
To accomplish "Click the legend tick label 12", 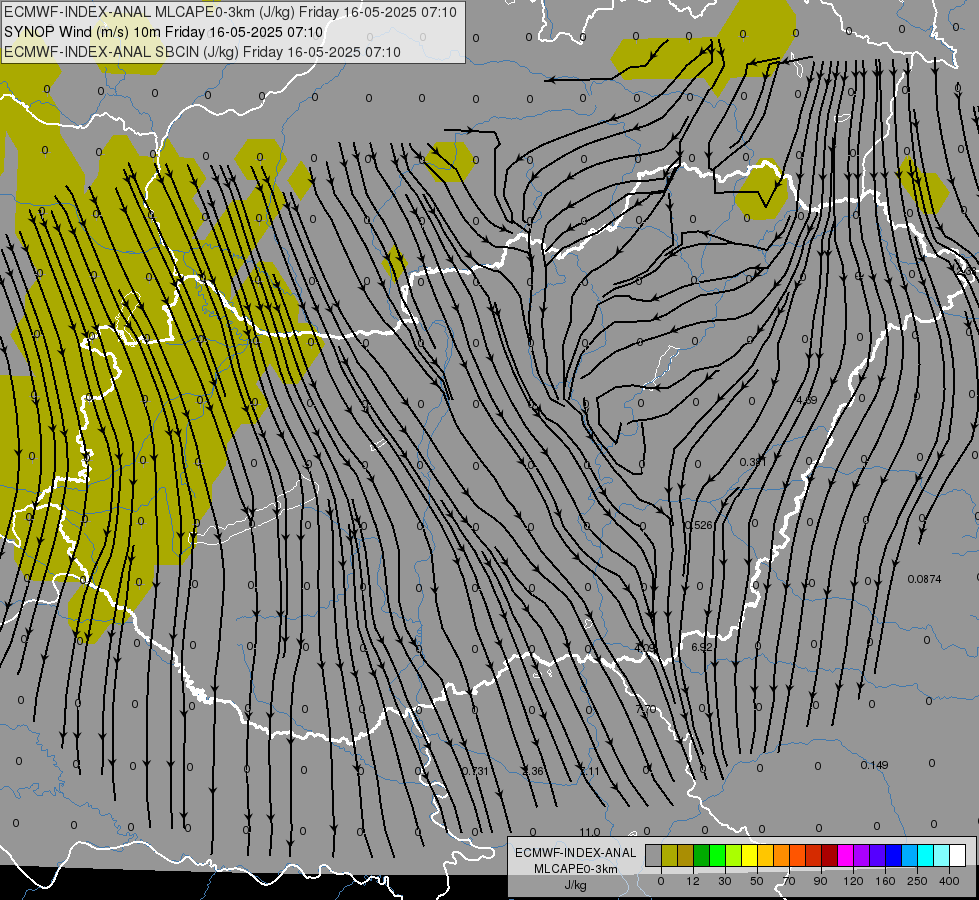I will (x=693, y=881).
